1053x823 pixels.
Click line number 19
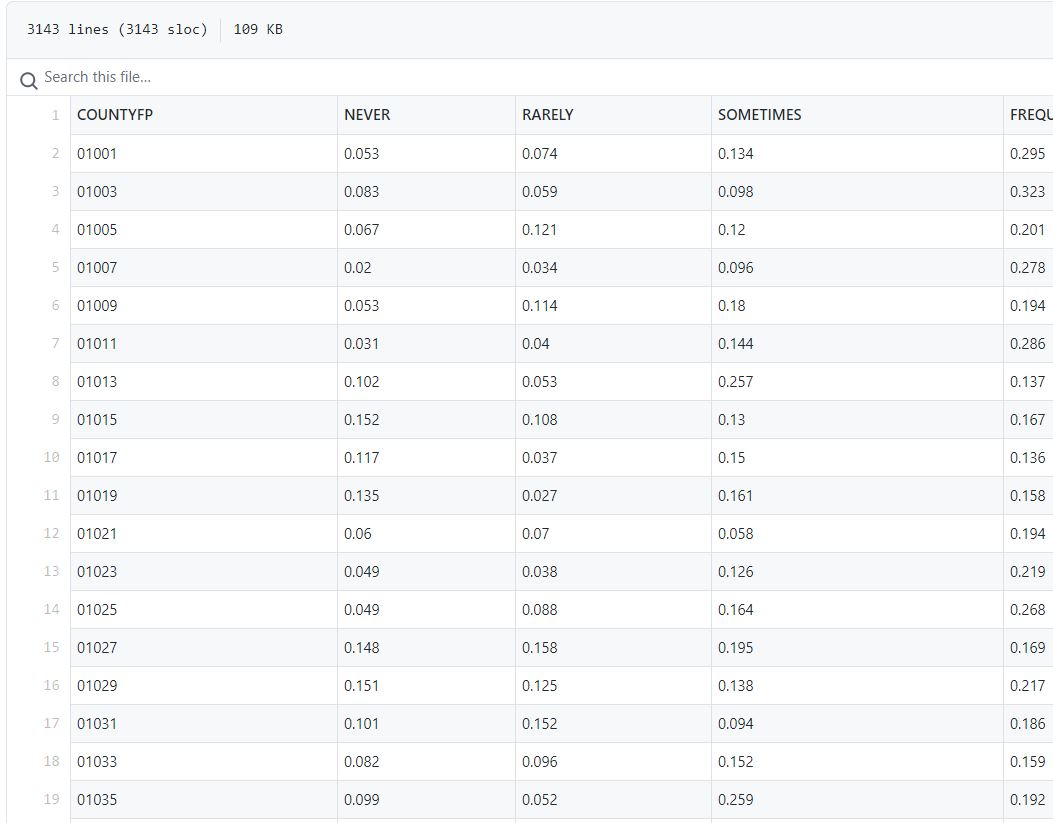point(52,799)
